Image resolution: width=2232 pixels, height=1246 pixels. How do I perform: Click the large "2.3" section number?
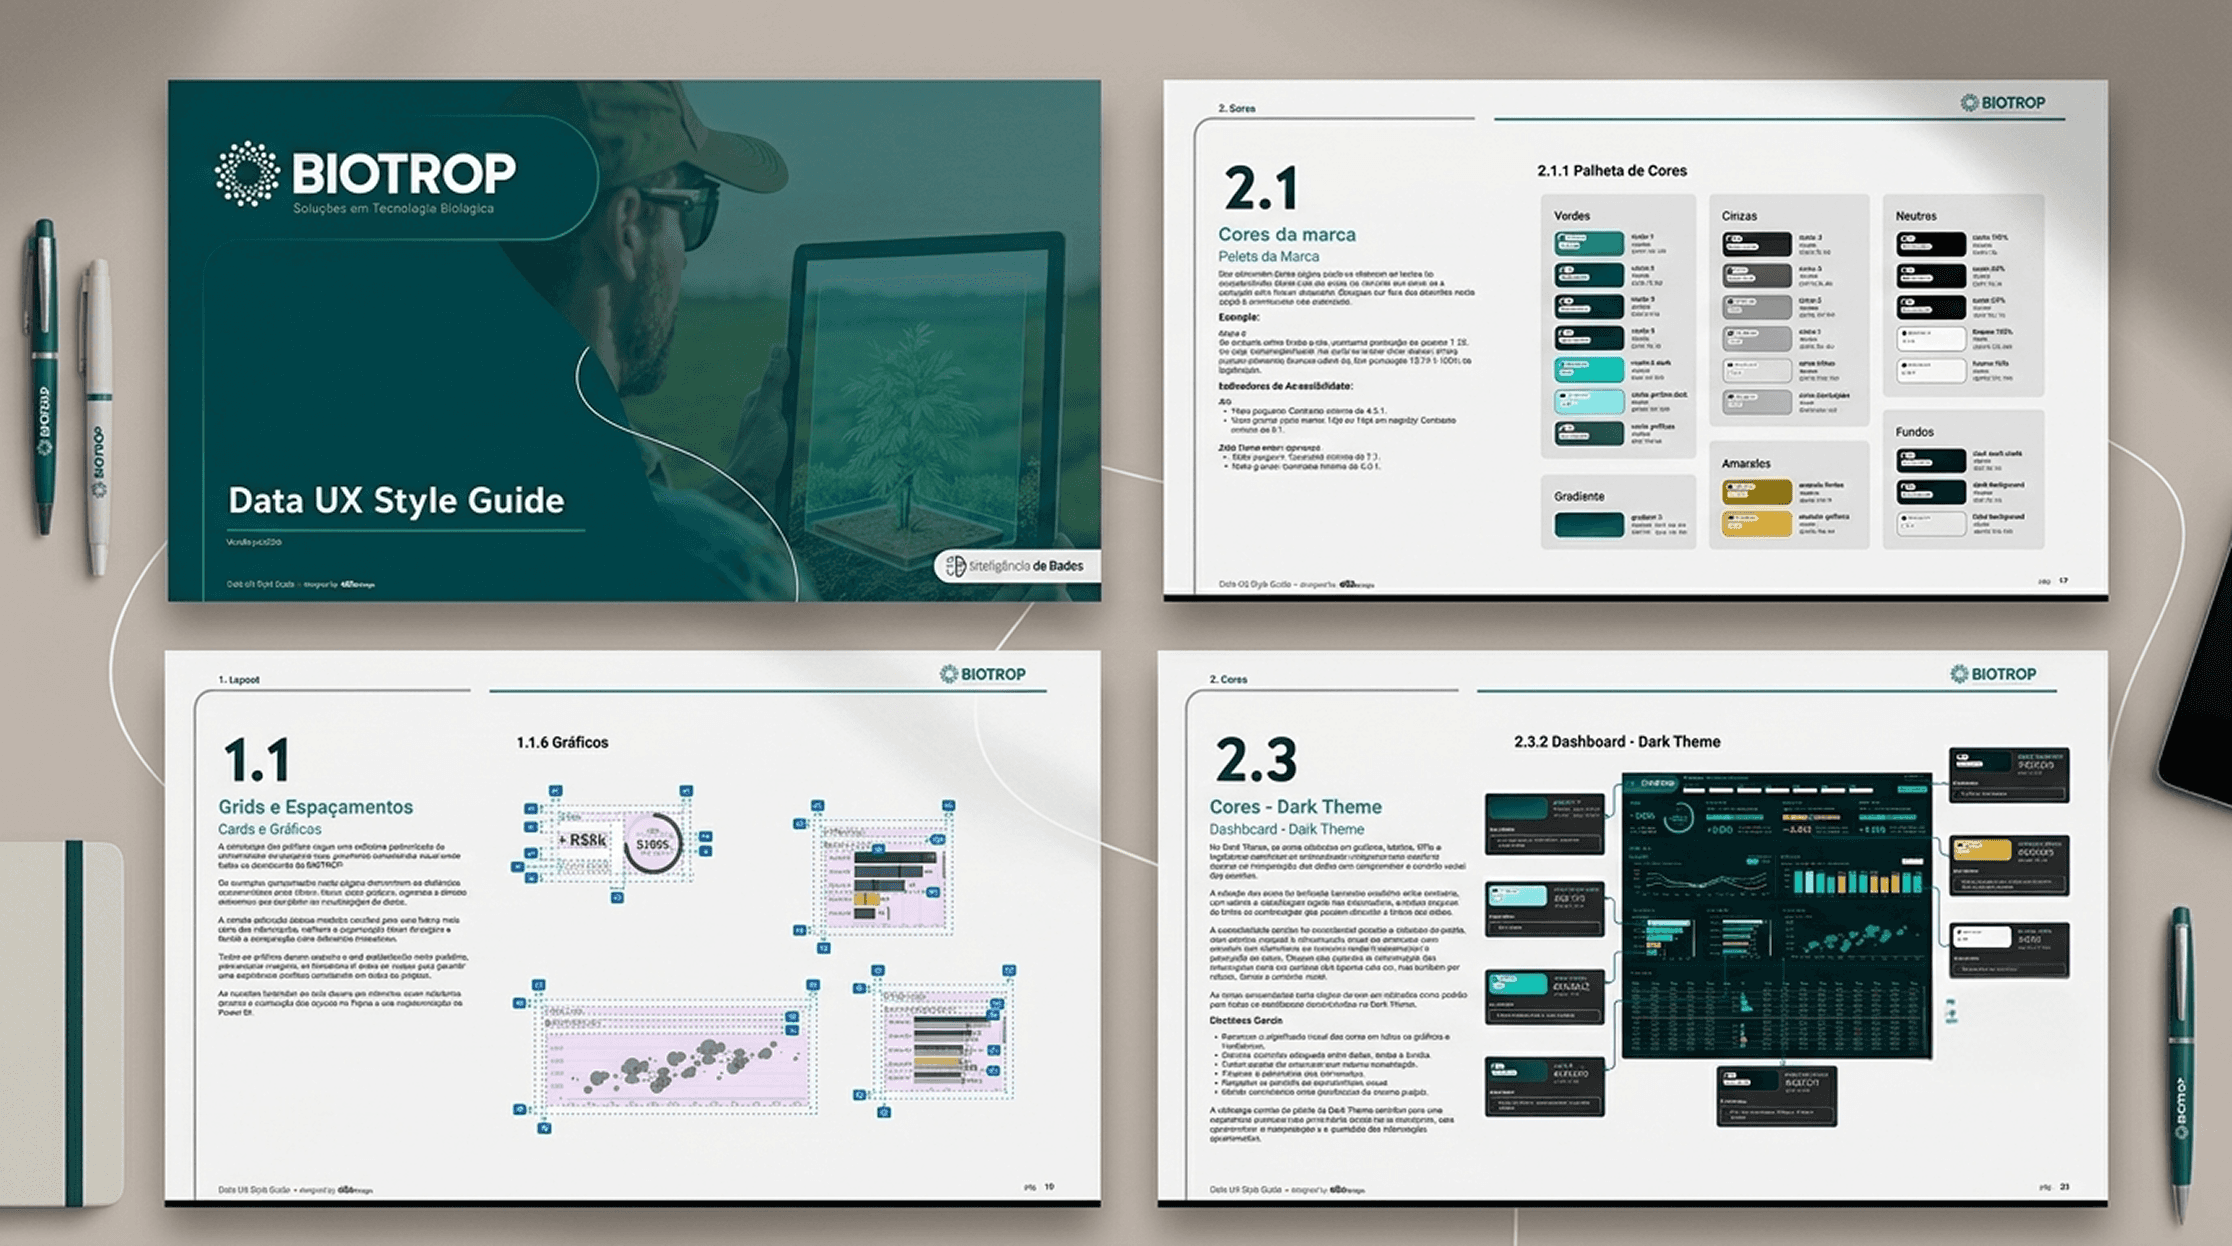click(1256, 760)
